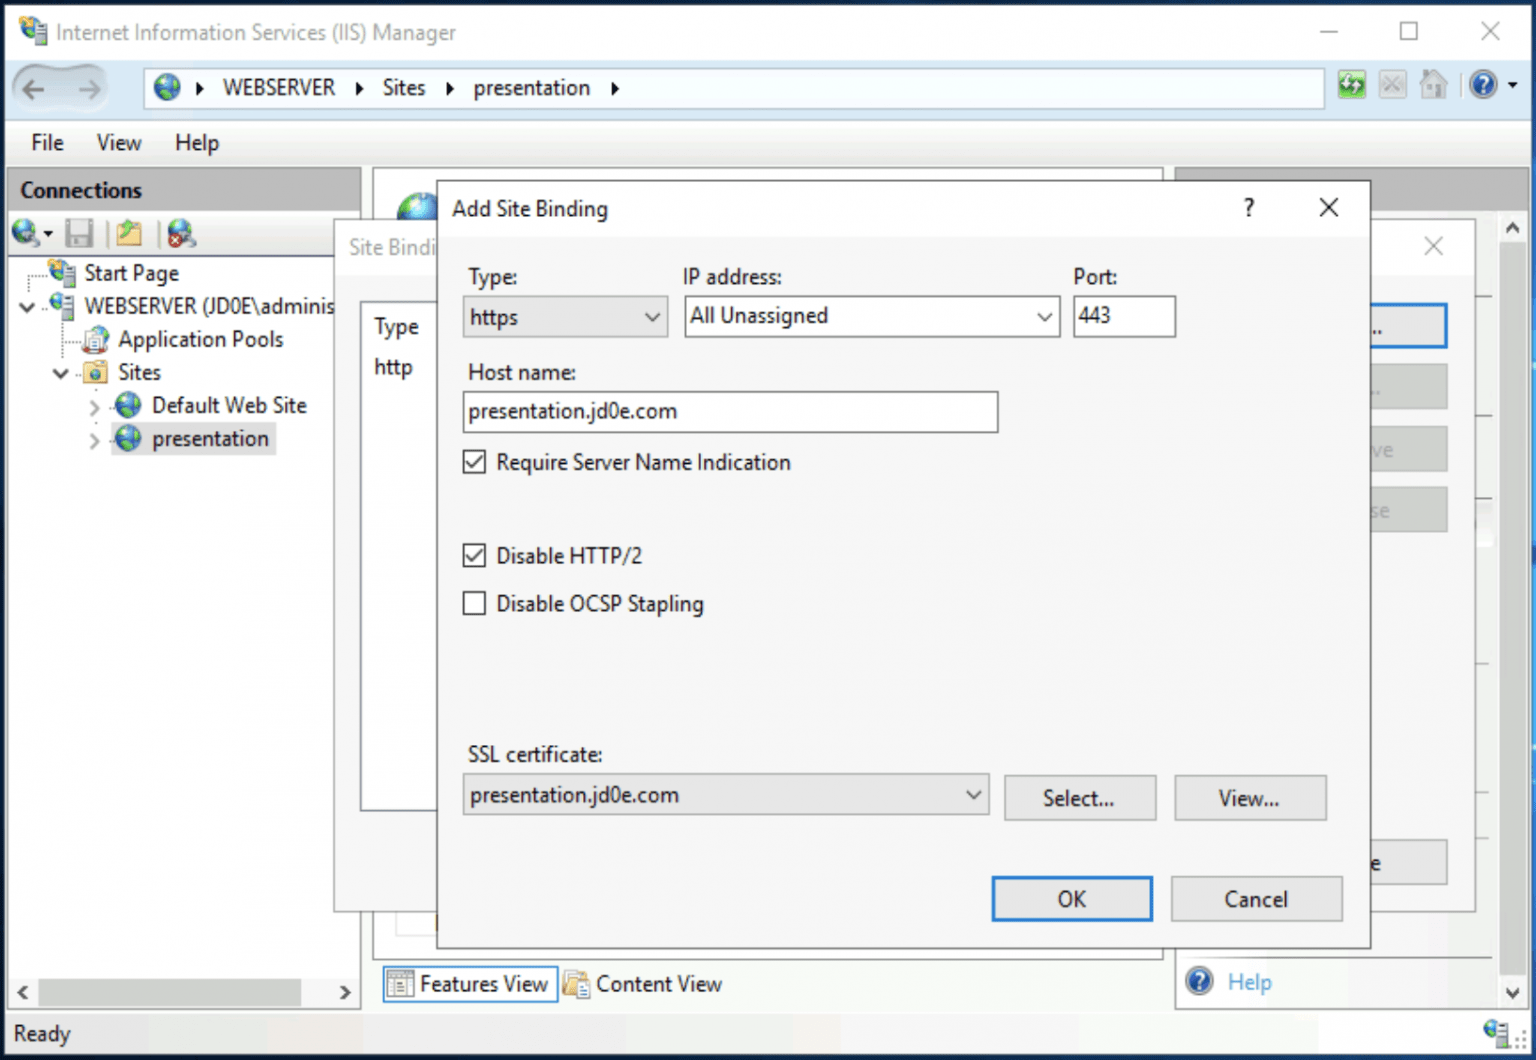1536x1060 pixels.
Task: Click the Select button for SSL certificate
Action: pos(1079,797)
